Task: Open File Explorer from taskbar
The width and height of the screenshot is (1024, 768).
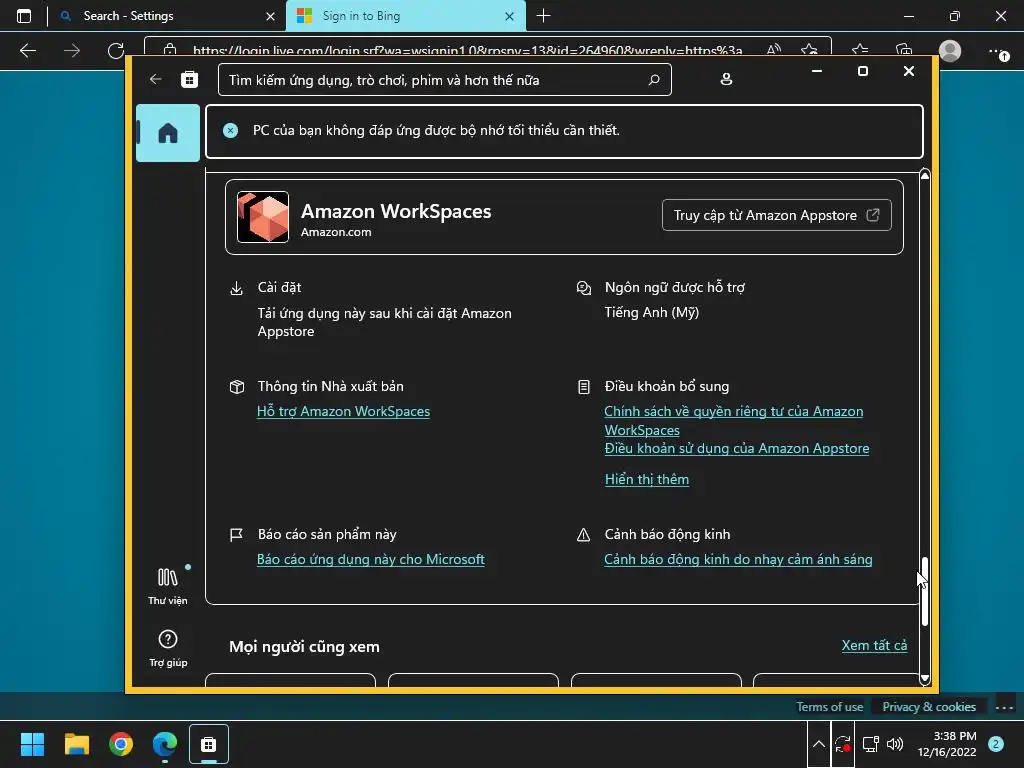Action: click(76, 744)
